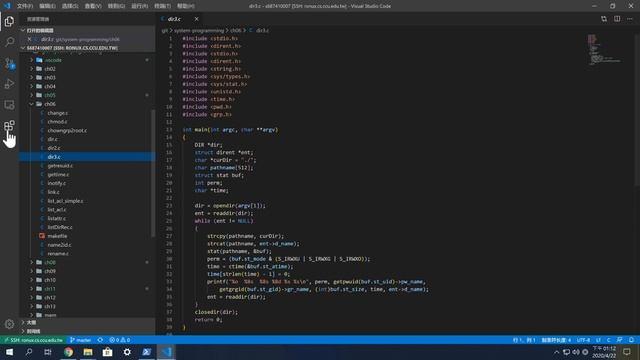The height and width of the screenshot is (360, 640).
Task: Open the first menu in the menu bar
Action: (25, 6)
